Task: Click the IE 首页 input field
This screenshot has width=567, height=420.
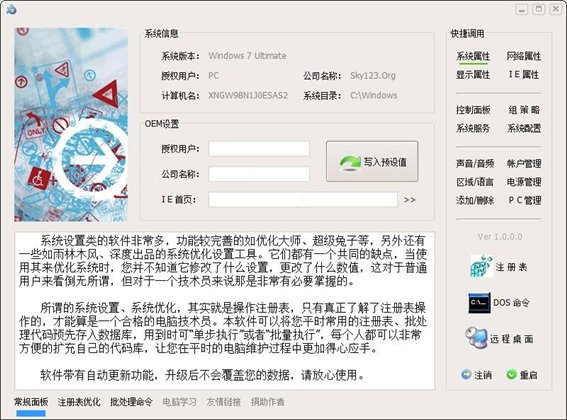Action: [303, 200]
